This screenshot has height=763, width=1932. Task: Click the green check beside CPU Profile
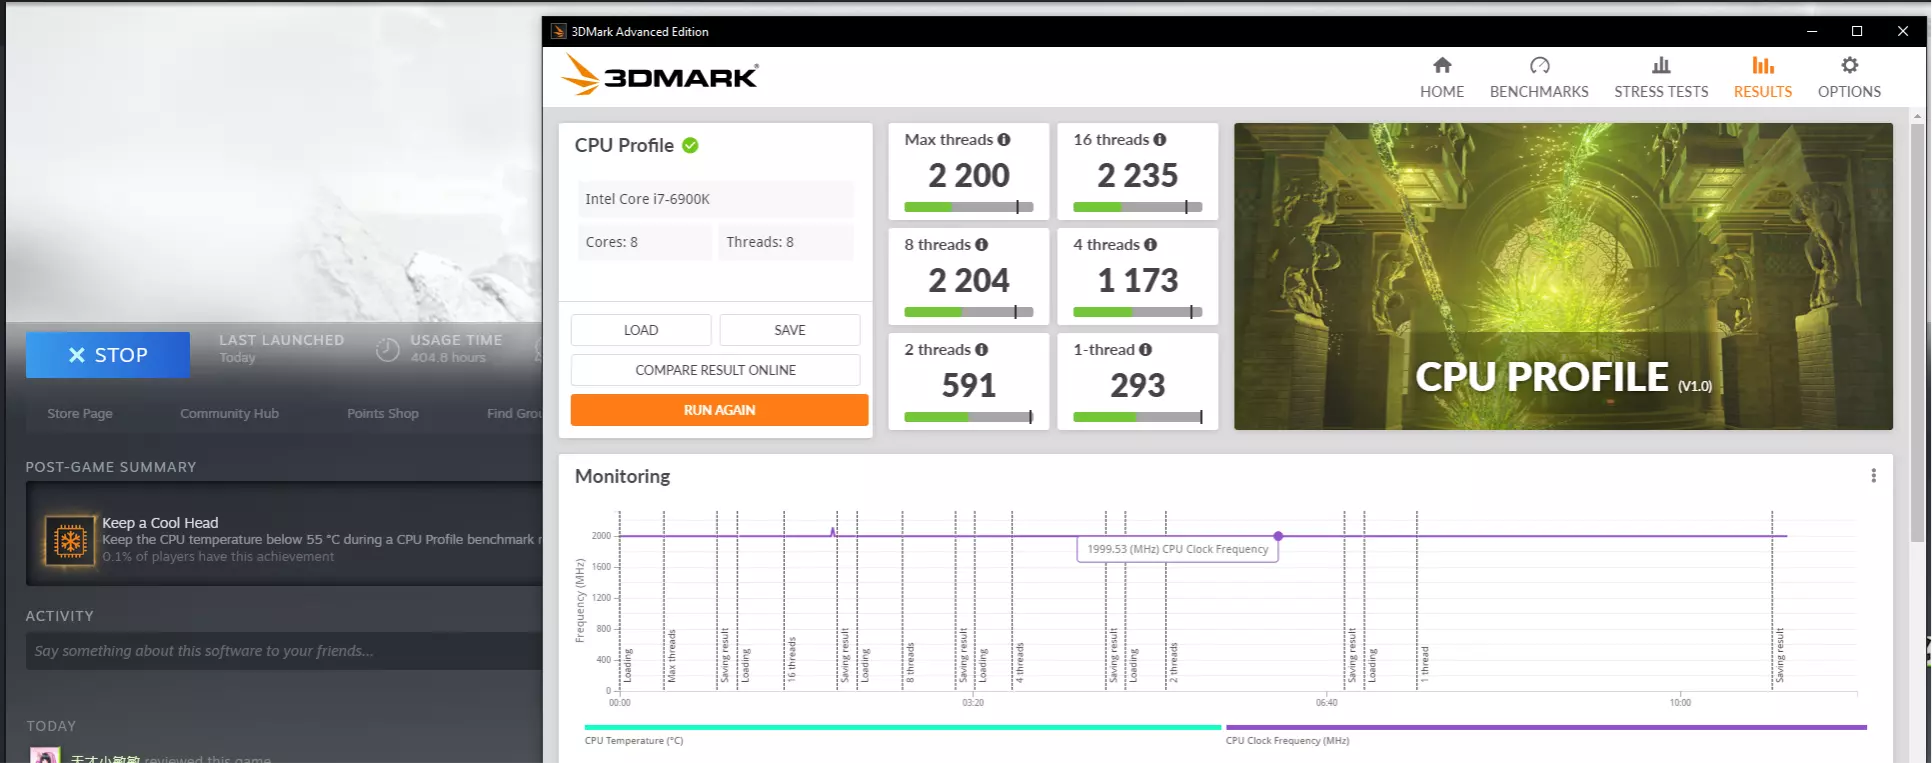690,145
